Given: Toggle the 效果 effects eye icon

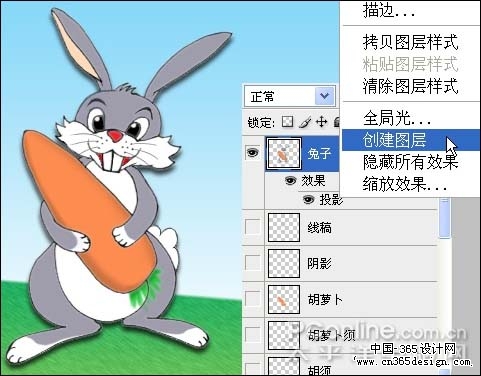Looking at the screenshot, I should tap(290, 181).
